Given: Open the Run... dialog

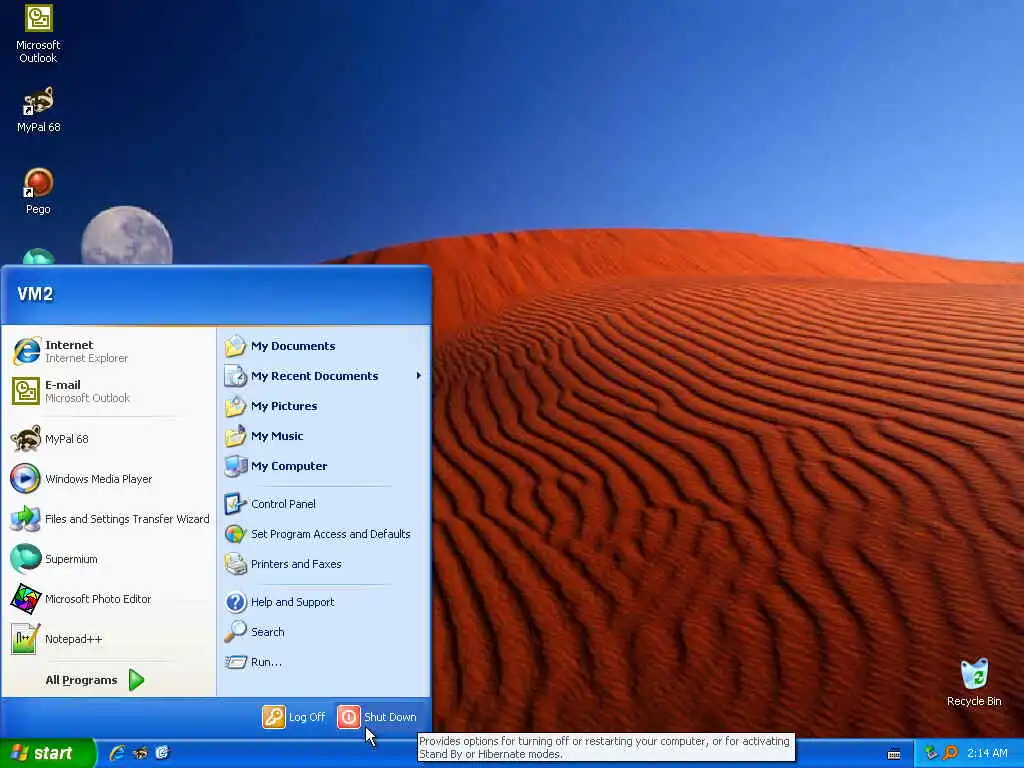Looking at the screenshot, I should 324,662.
